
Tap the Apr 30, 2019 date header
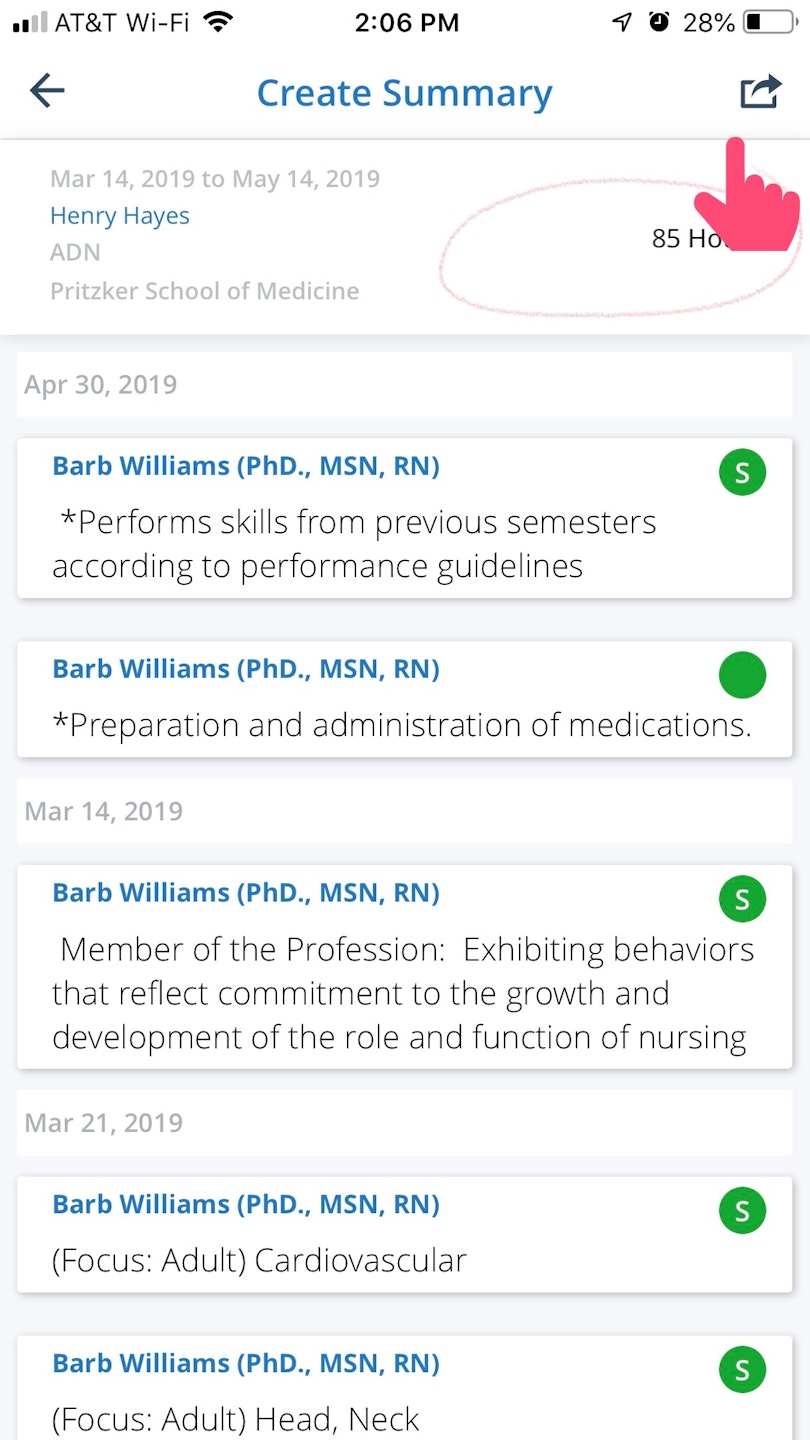point(101,385)
